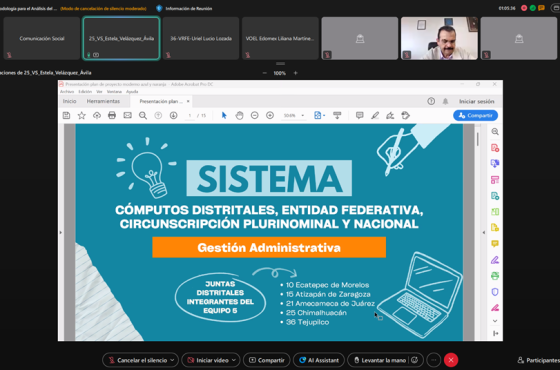This screenshot has height=370, width=560.
Task: Expand Acrobat left navigation pane arrow
Action: pos(60,232)
